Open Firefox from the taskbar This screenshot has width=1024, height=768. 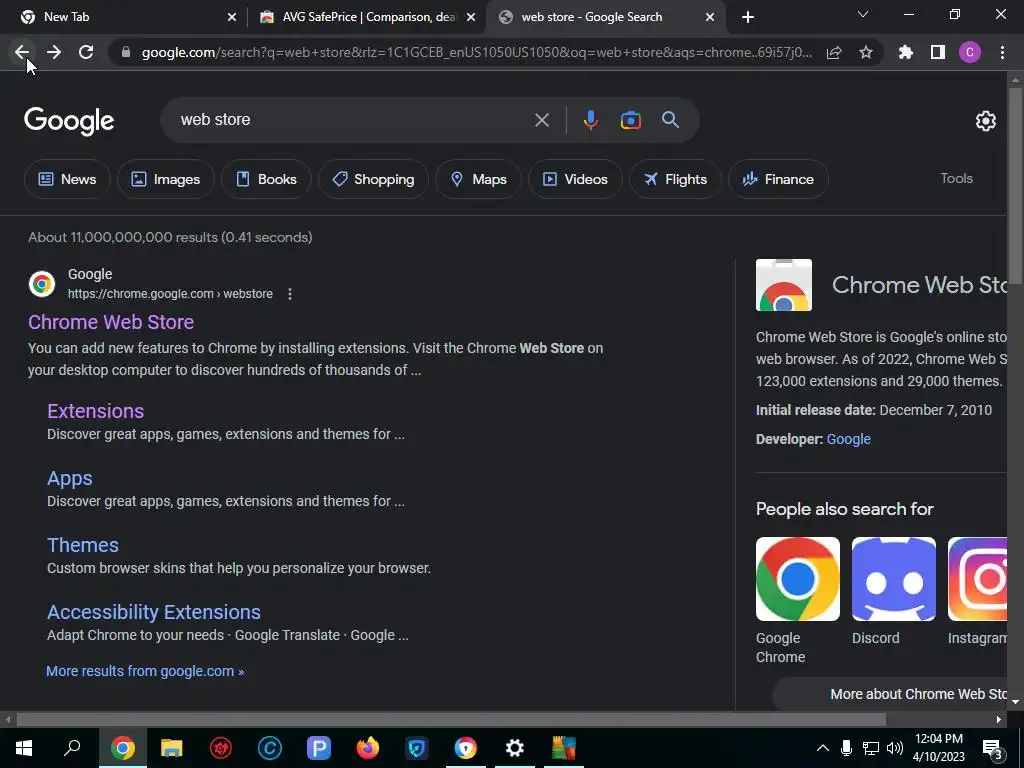pos(368,748)
